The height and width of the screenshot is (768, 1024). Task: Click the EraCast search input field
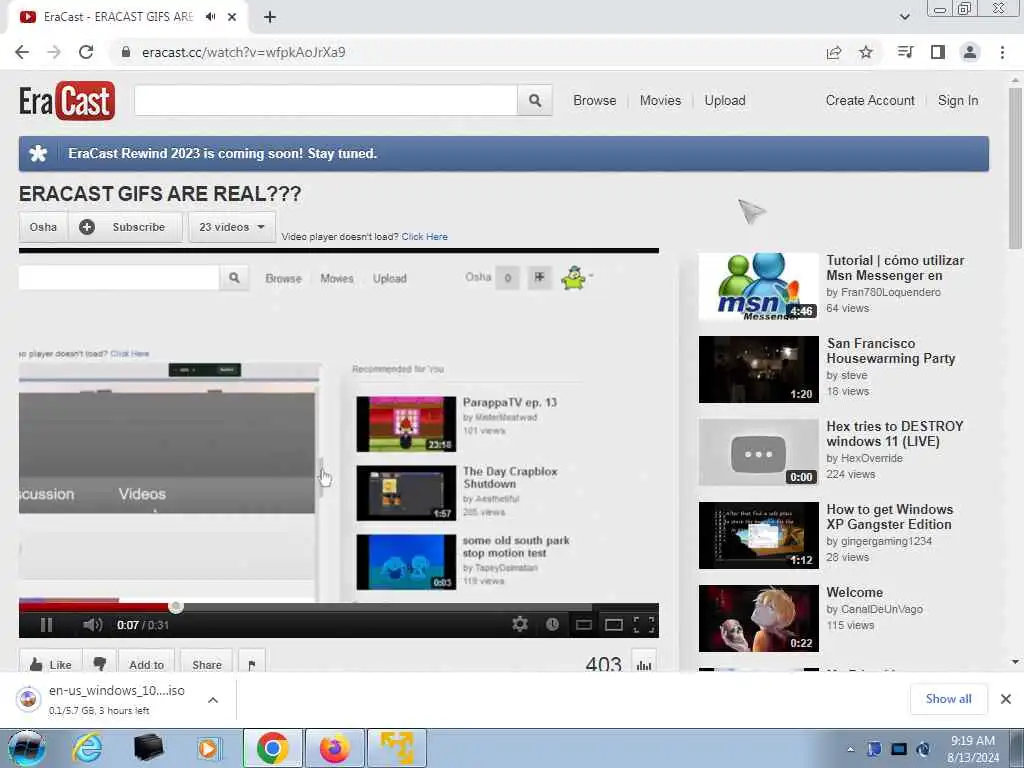(x=326, y=101)
